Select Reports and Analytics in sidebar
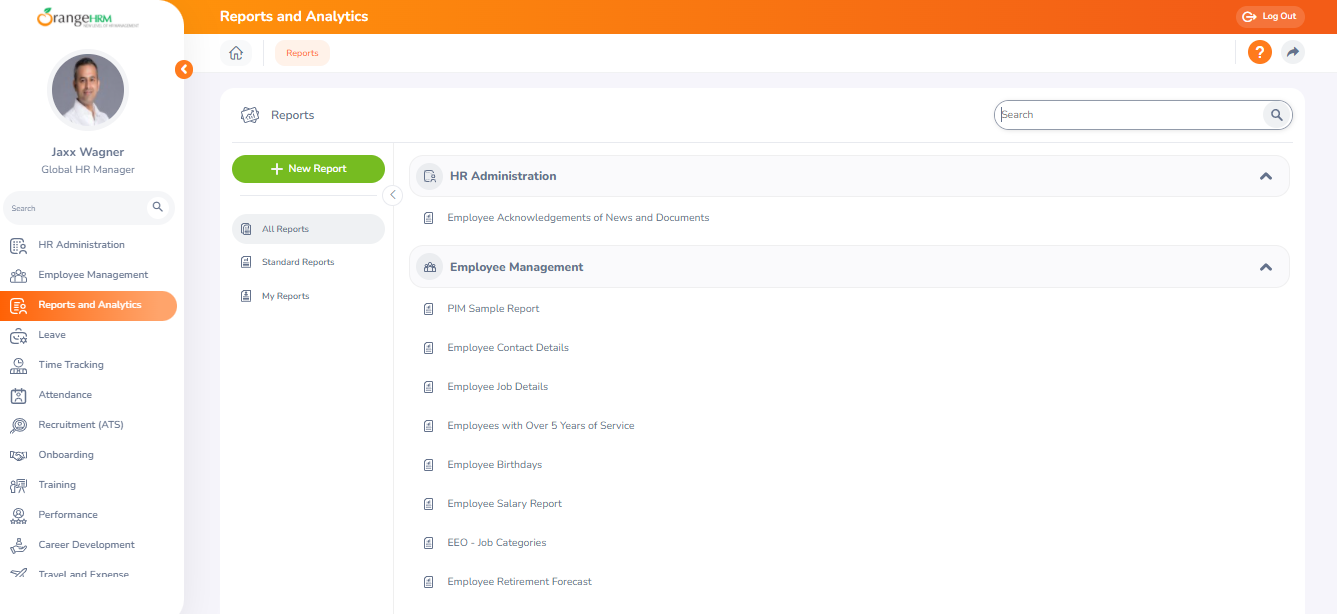Screen dimensions: 1337x614 click(89, 305)
